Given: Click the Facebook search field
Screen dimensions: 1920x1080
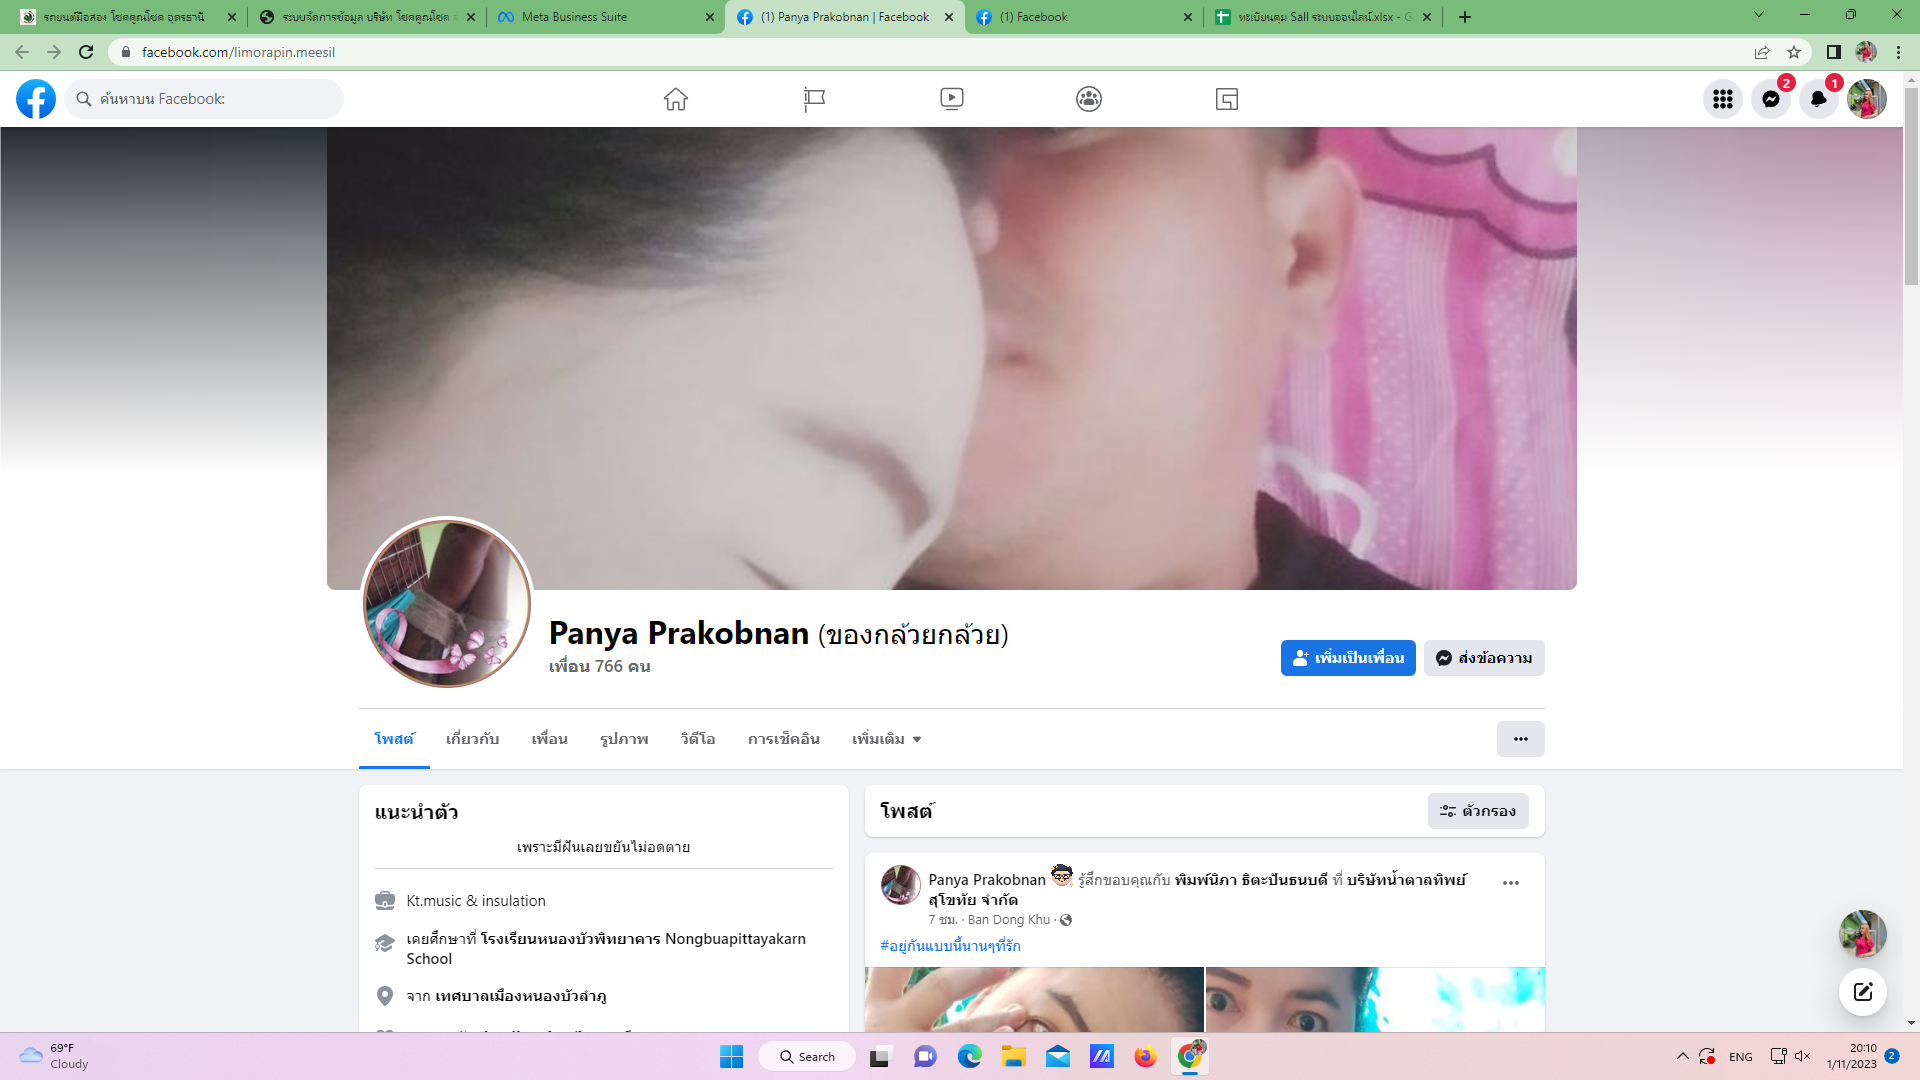Looking at the screenshot, I should pyautogui.click(x=205, y=99).
